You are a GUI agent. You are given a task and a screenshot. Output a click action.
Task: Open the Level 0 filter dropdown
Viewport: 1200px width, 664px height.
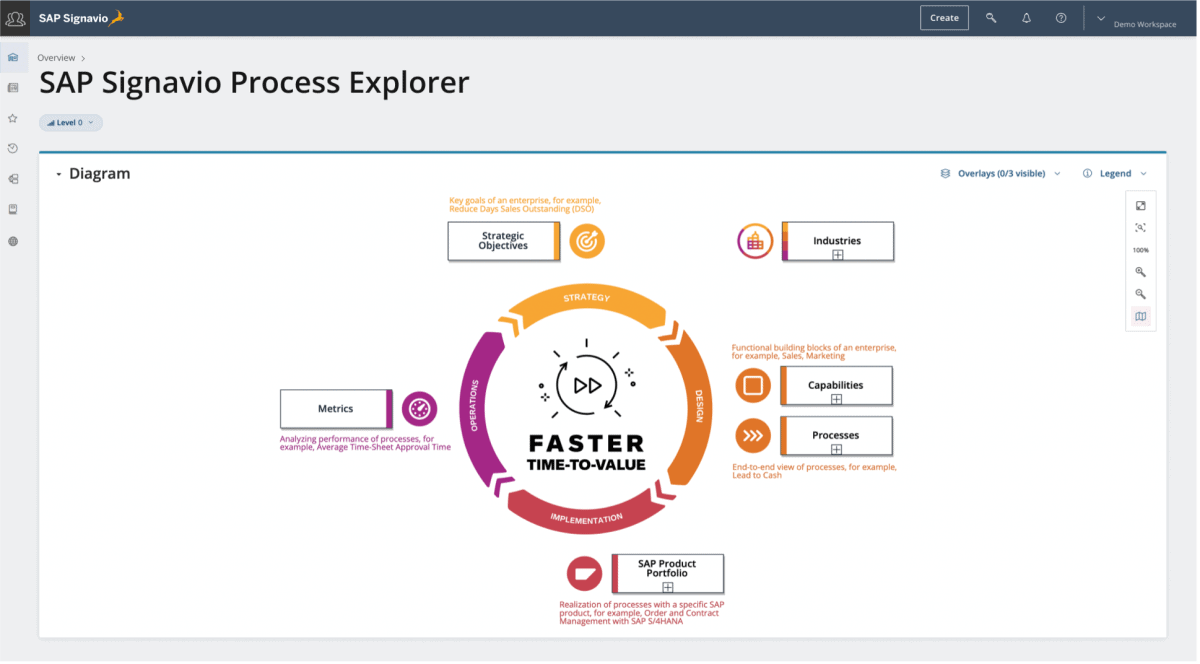point(70,121)
